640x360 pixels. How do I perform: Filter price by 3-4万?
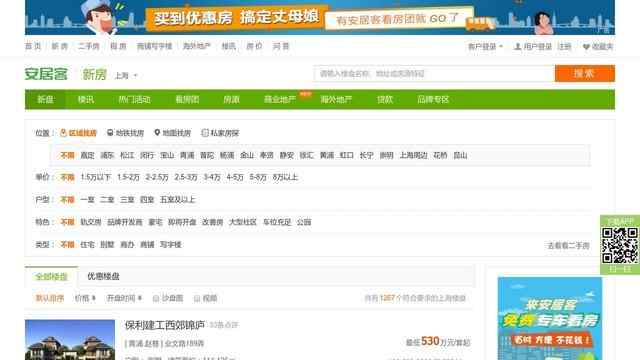click(x=212, y=177)
